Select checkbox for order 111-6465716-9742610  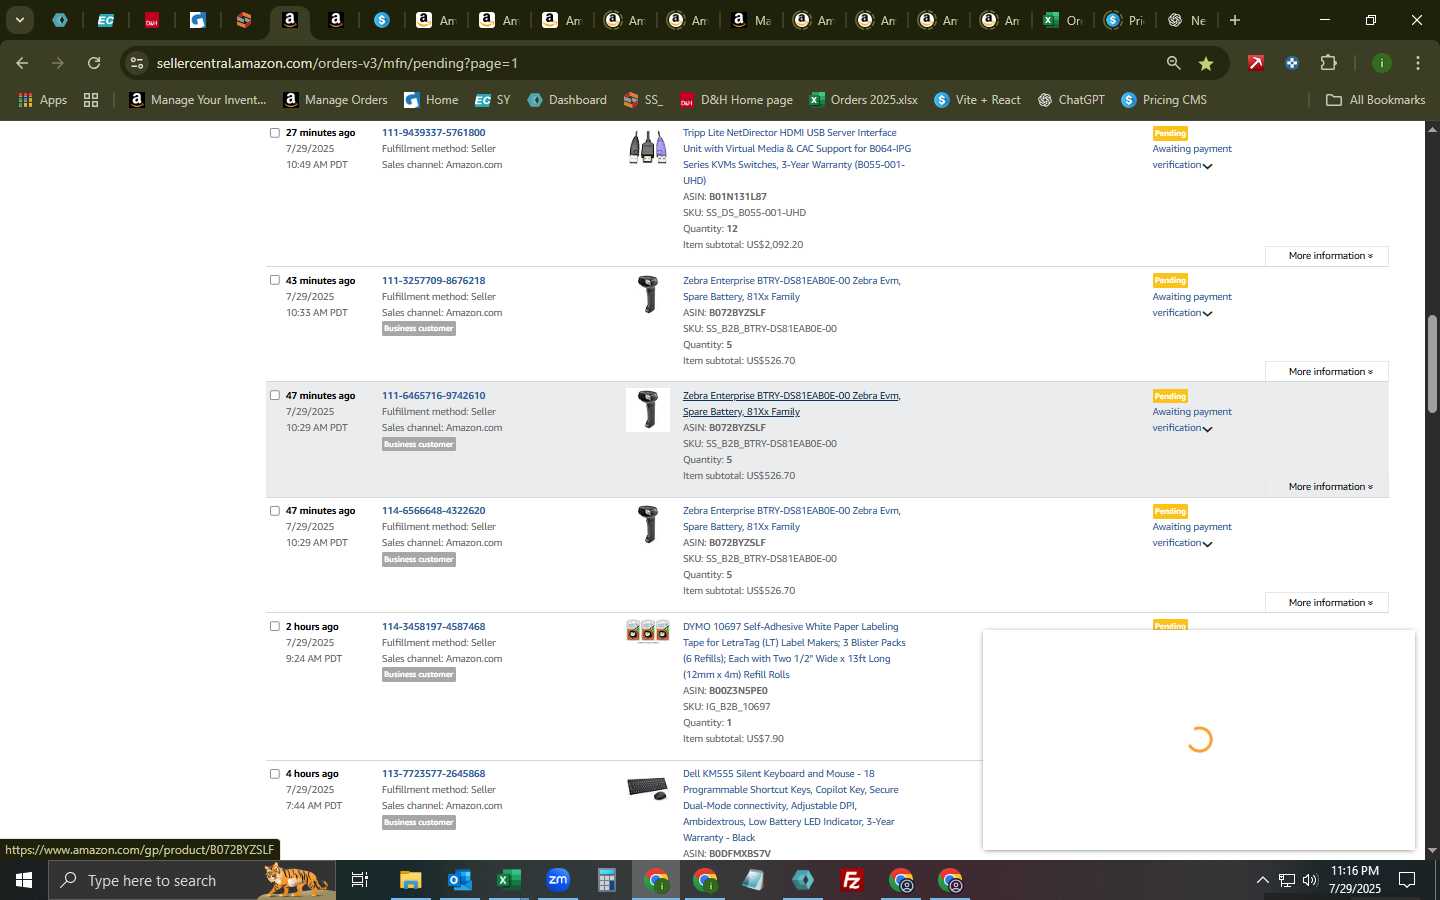[x=275, y=395]
